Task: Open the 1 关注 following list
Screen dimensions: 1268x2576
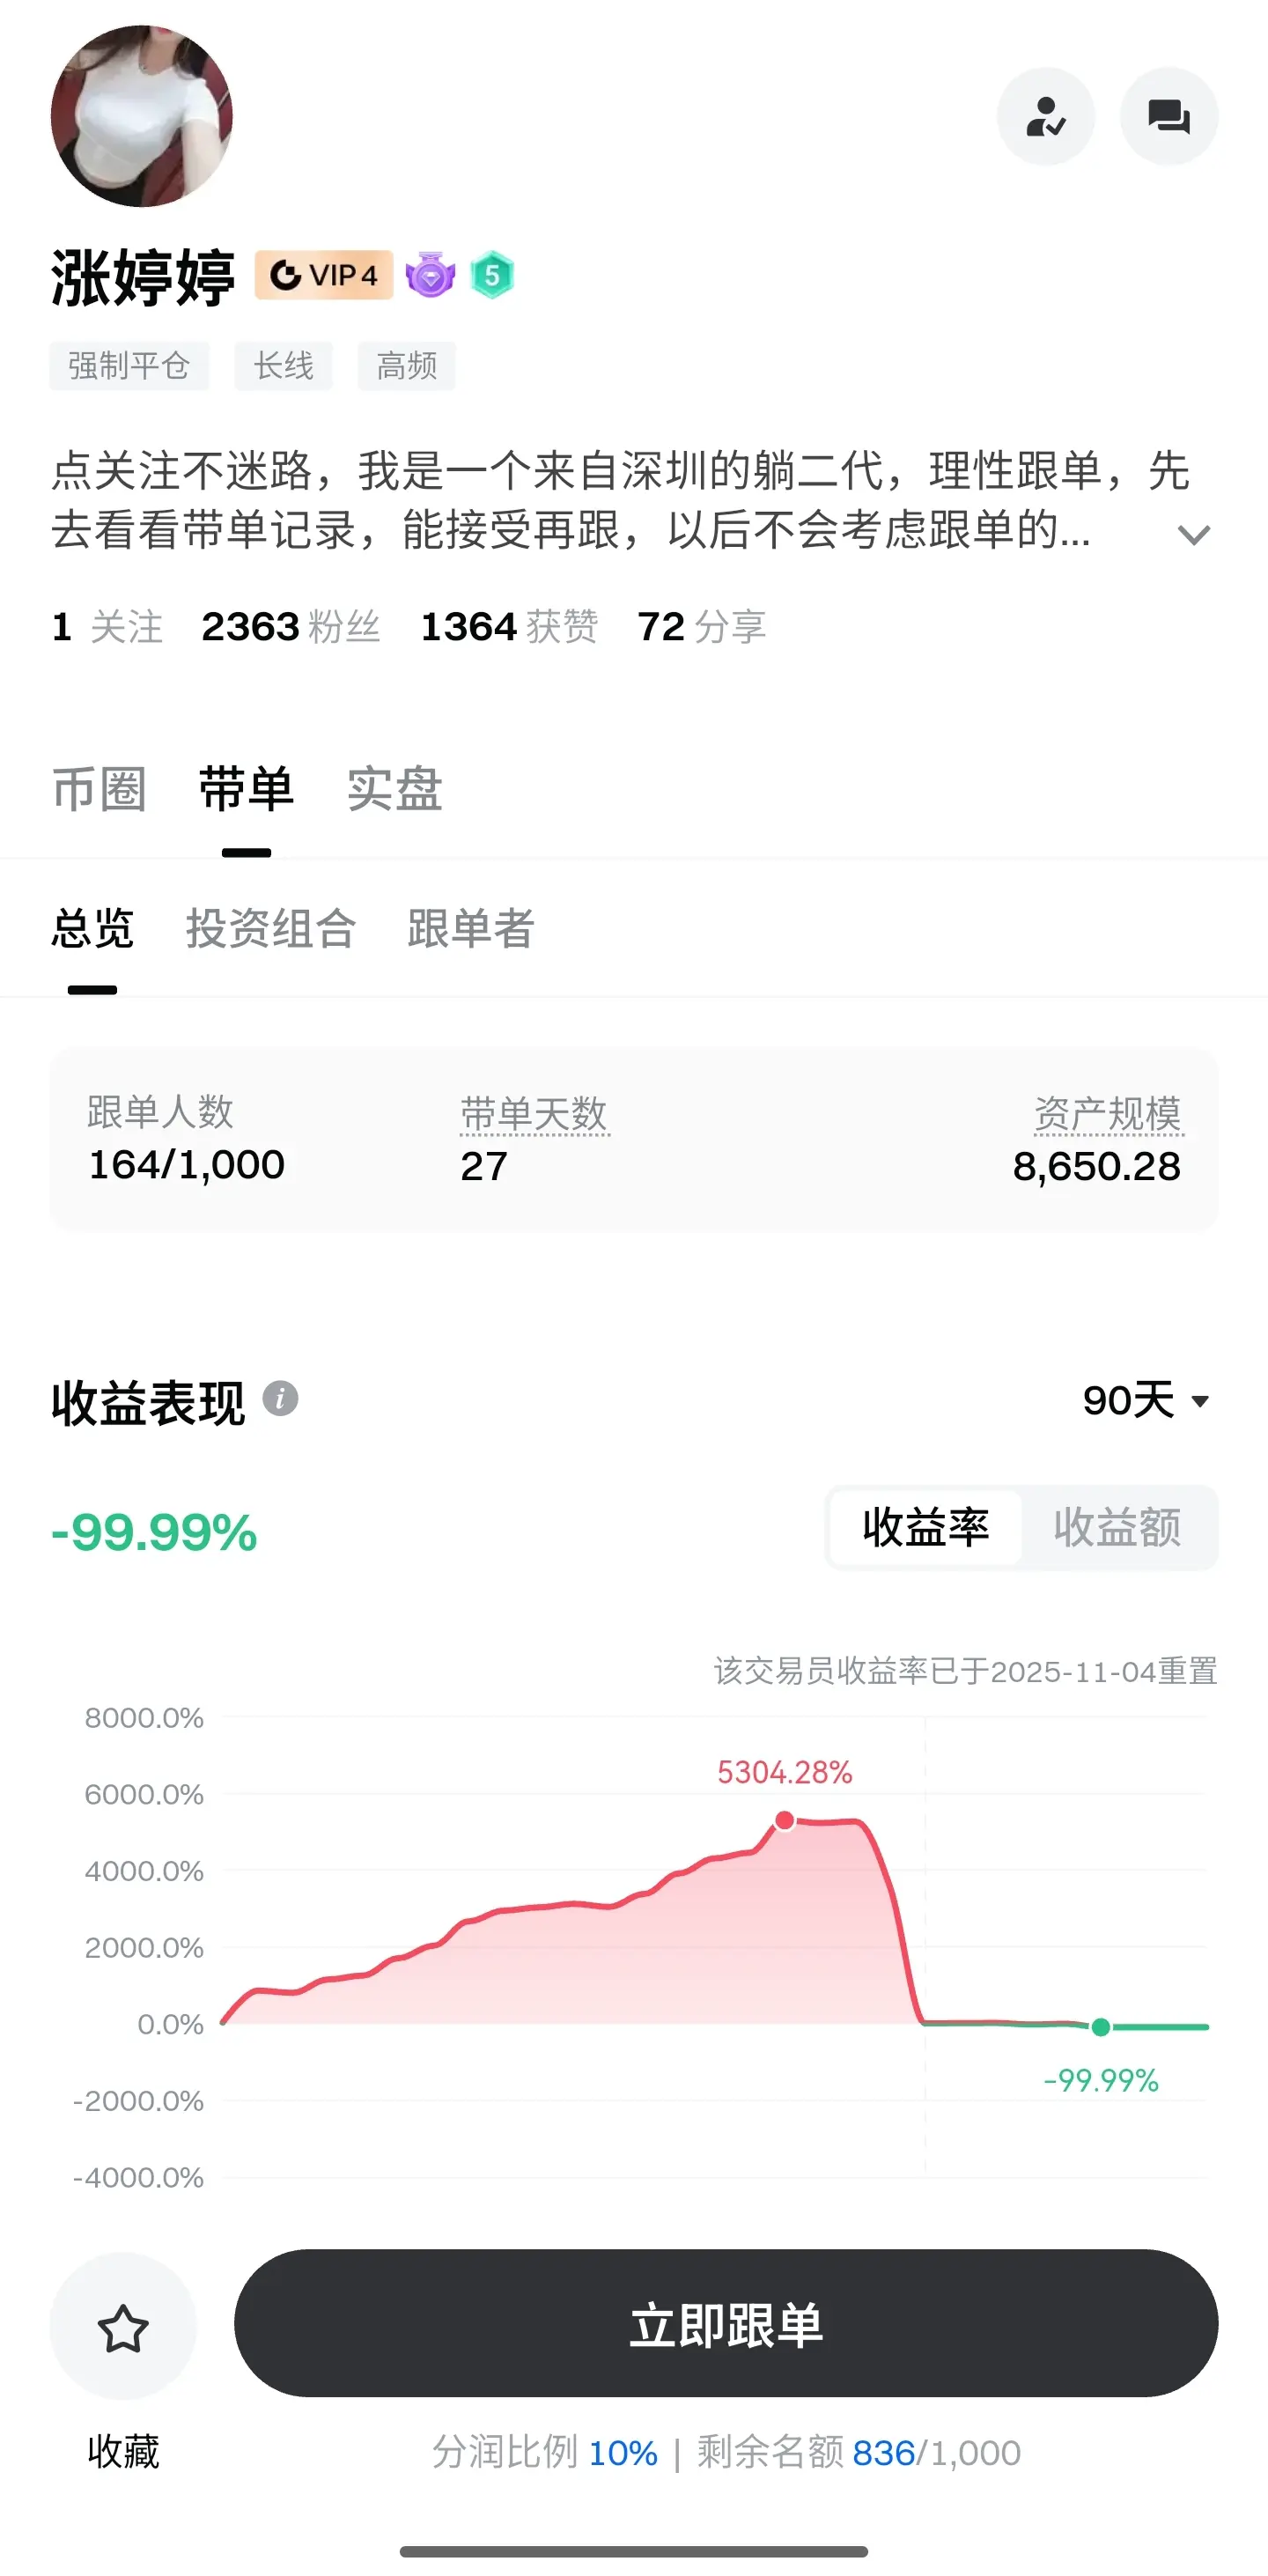Action: point(107,627)
